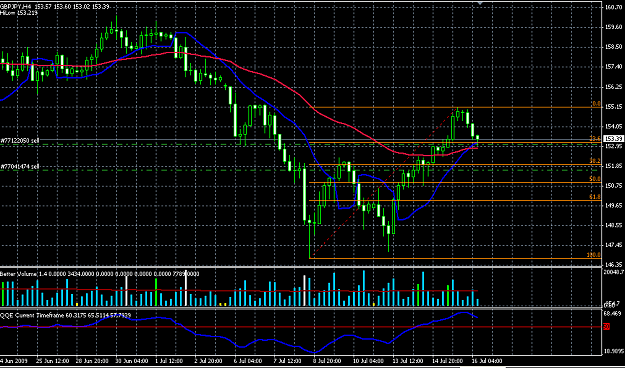Image resolution: width=625 pixels, height=368 pixels.
Task: Click the 152.95 price scale value
Action: click(x=614, y=146)
